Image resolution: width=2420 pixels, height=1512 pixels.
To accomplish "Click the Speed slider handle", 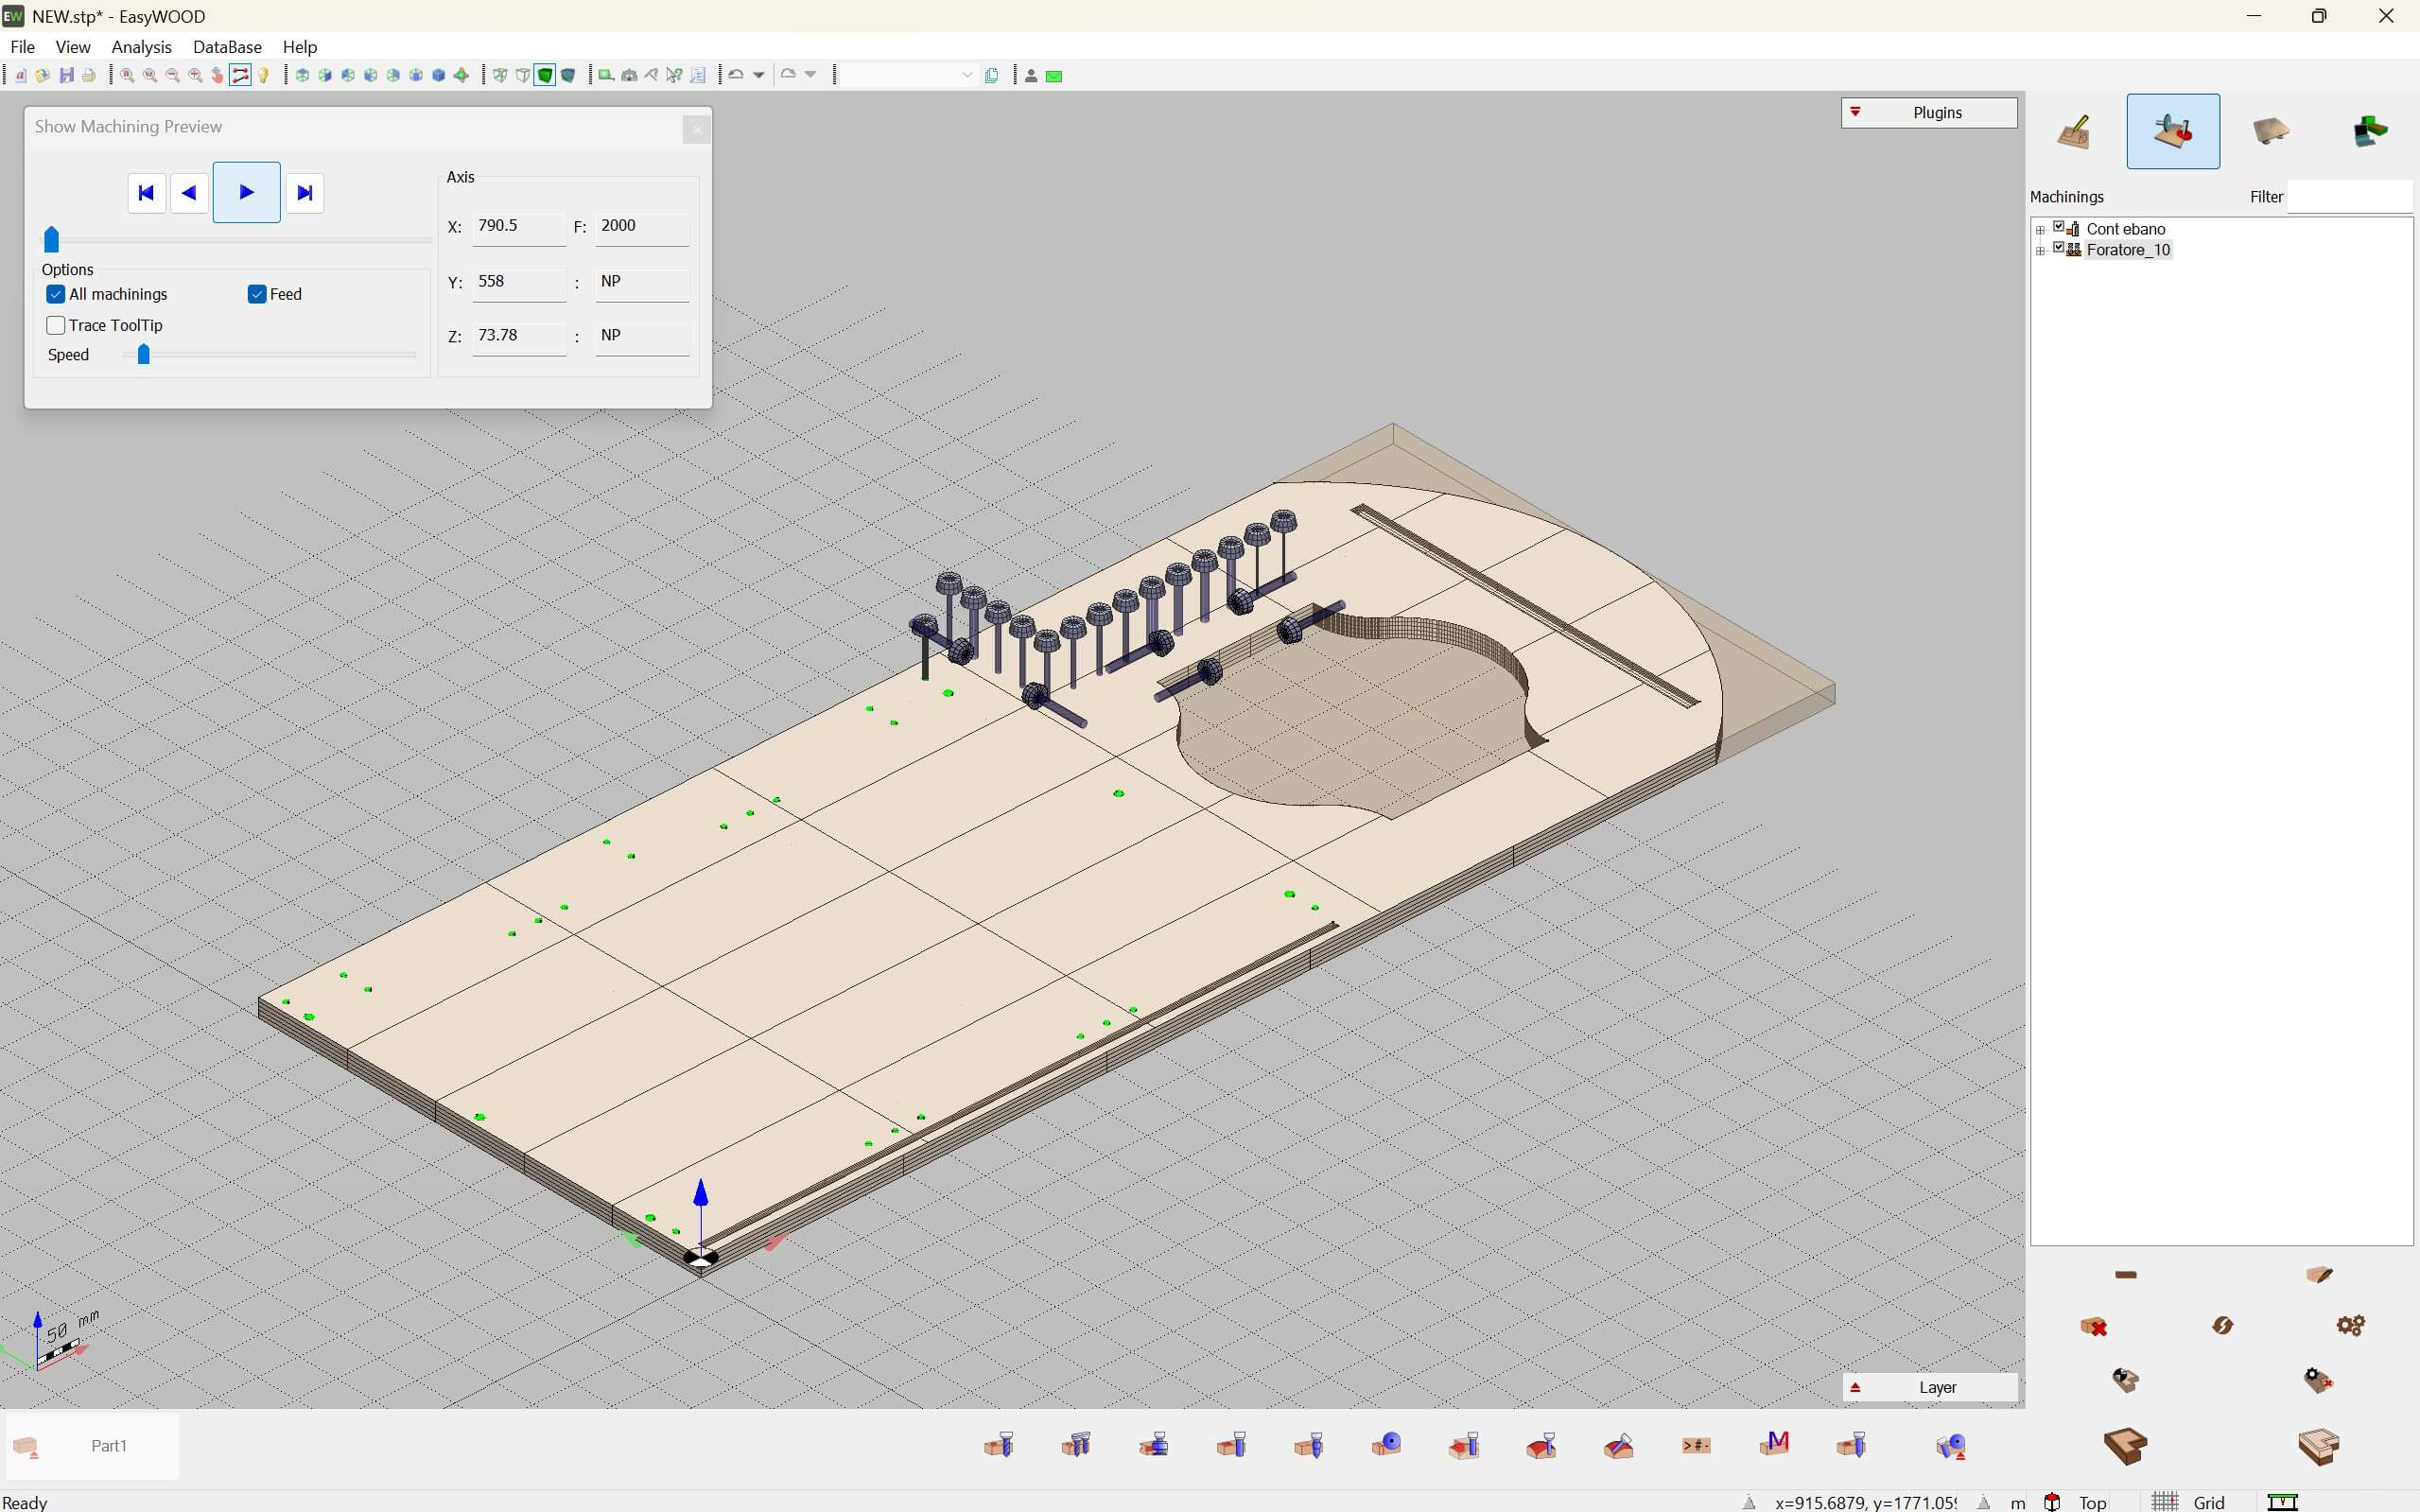I will 143,354.
